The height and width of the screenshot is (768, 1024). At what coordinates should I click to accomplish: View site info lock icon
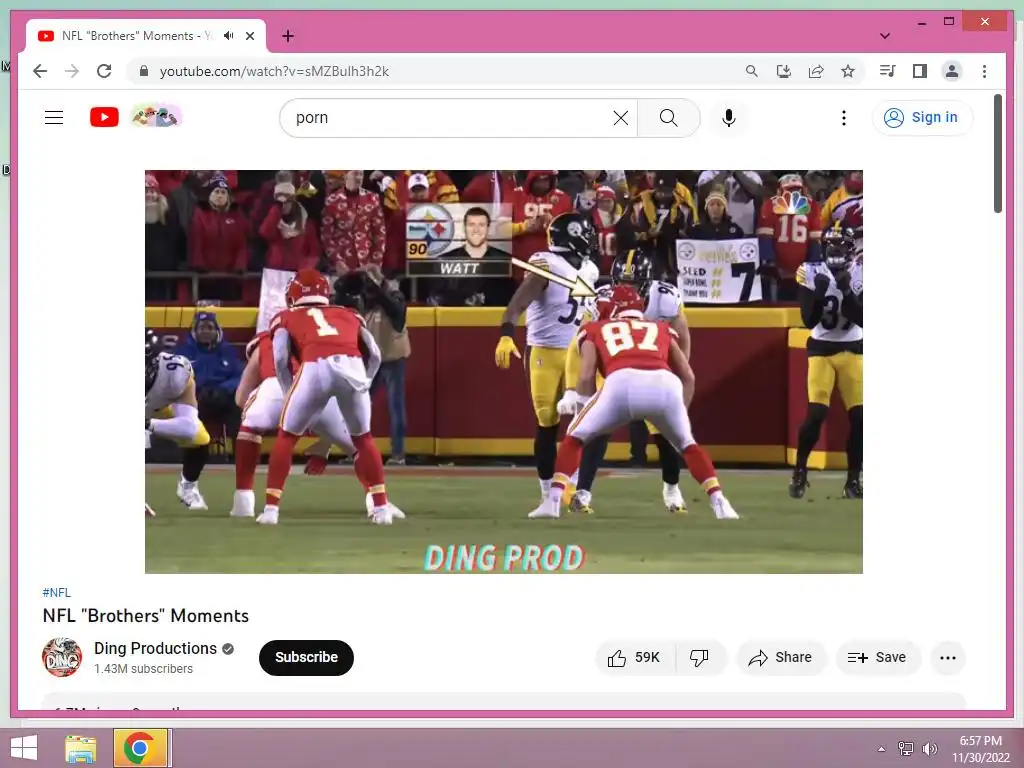tap(144, 71)
